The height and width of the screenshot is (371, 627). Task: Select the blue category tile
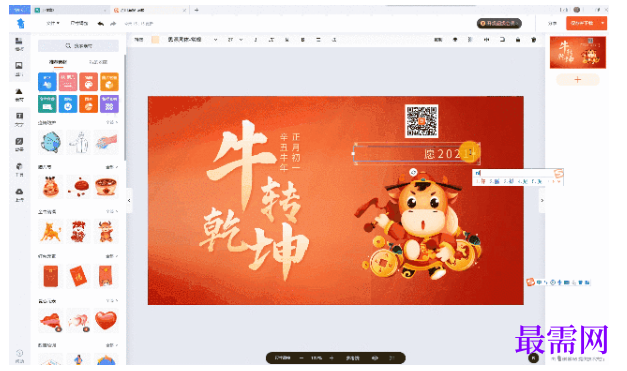pos(47,82)
